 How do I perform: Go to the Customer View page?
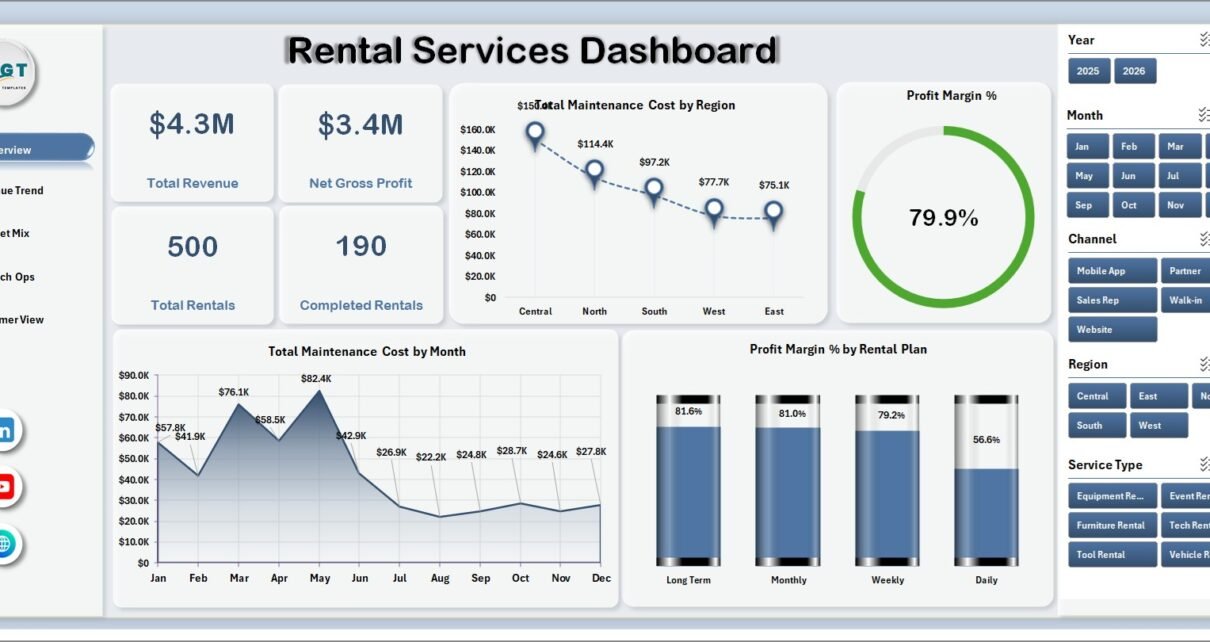click(22, 320)
